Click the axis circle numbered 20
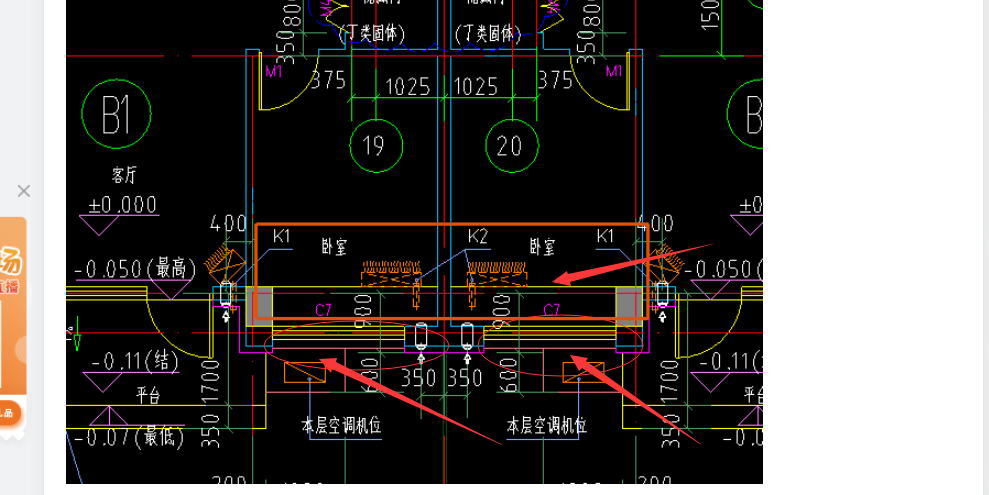Screen dimensions: 989x495 click(x=512, y=146)
